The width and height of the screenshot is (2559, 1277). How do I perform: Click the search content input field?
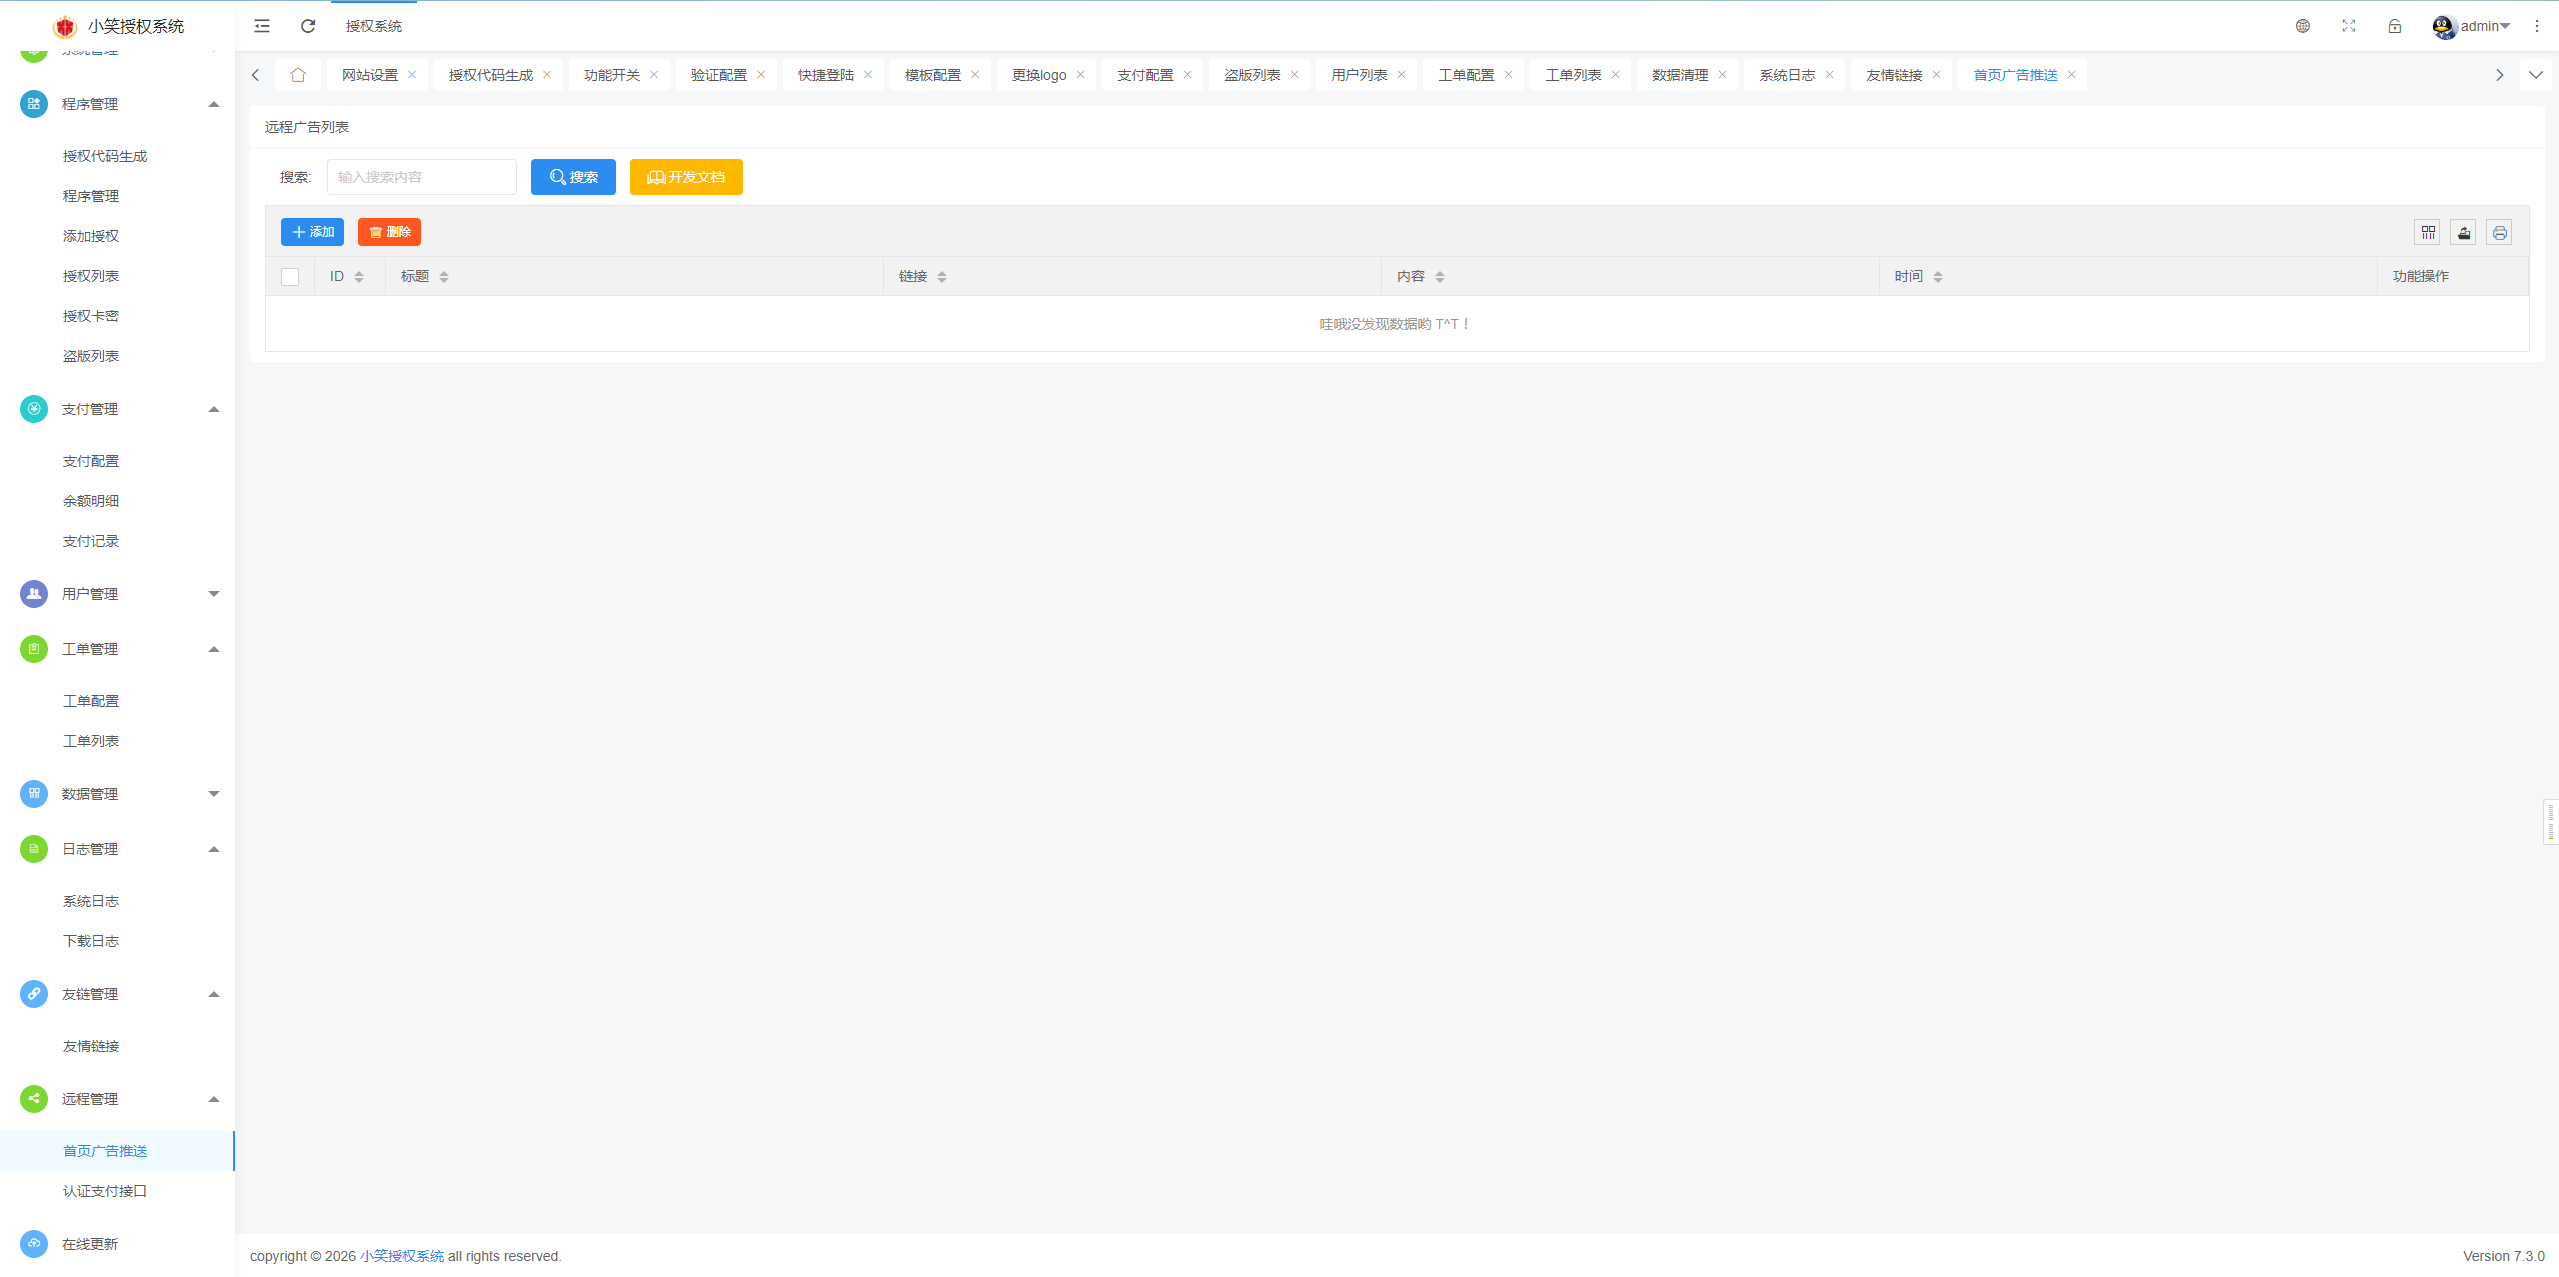tap(421, 177)
